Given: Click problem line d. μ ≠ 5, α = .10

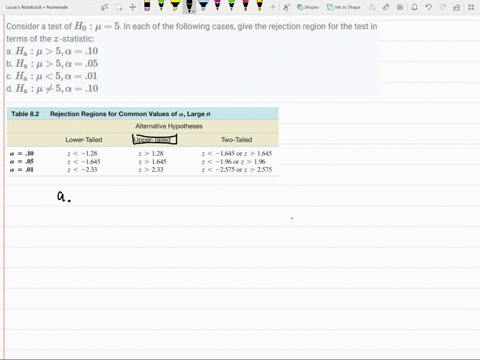Looking at the screenshot, I should (x=52, y=89).
